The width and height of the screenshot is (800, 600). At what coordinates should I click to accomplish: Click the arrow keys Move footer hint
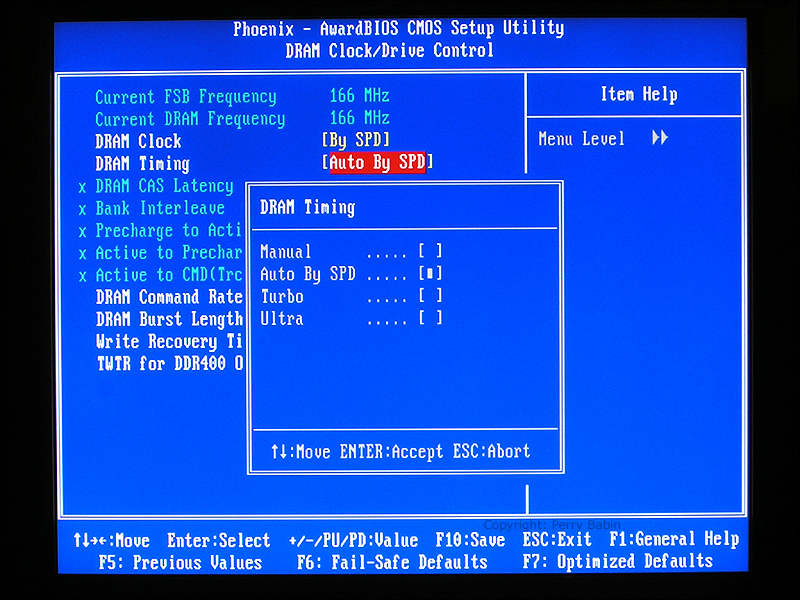[x=111, y=540]
